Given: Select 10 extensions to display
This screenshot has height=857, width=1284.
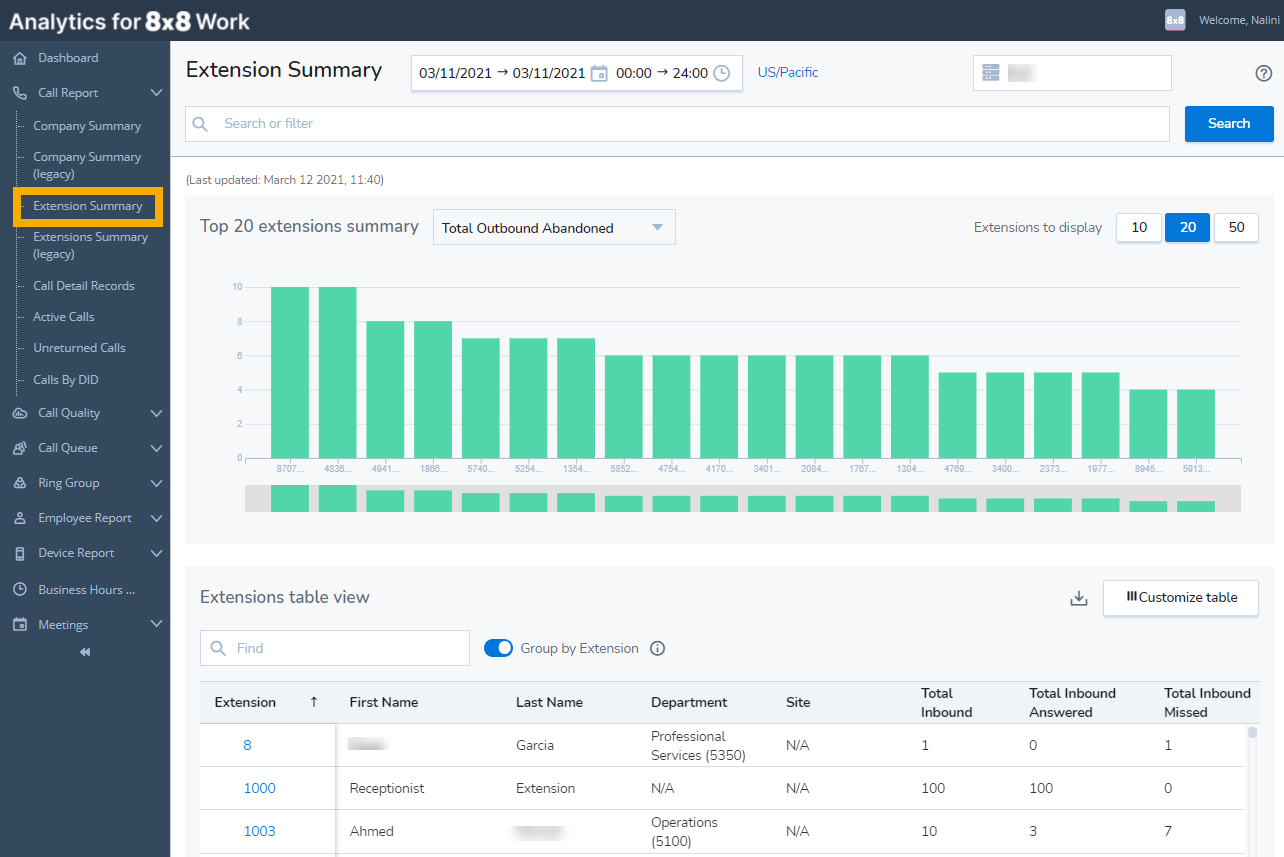Looking at the screenshot, I should [1138, 227].
